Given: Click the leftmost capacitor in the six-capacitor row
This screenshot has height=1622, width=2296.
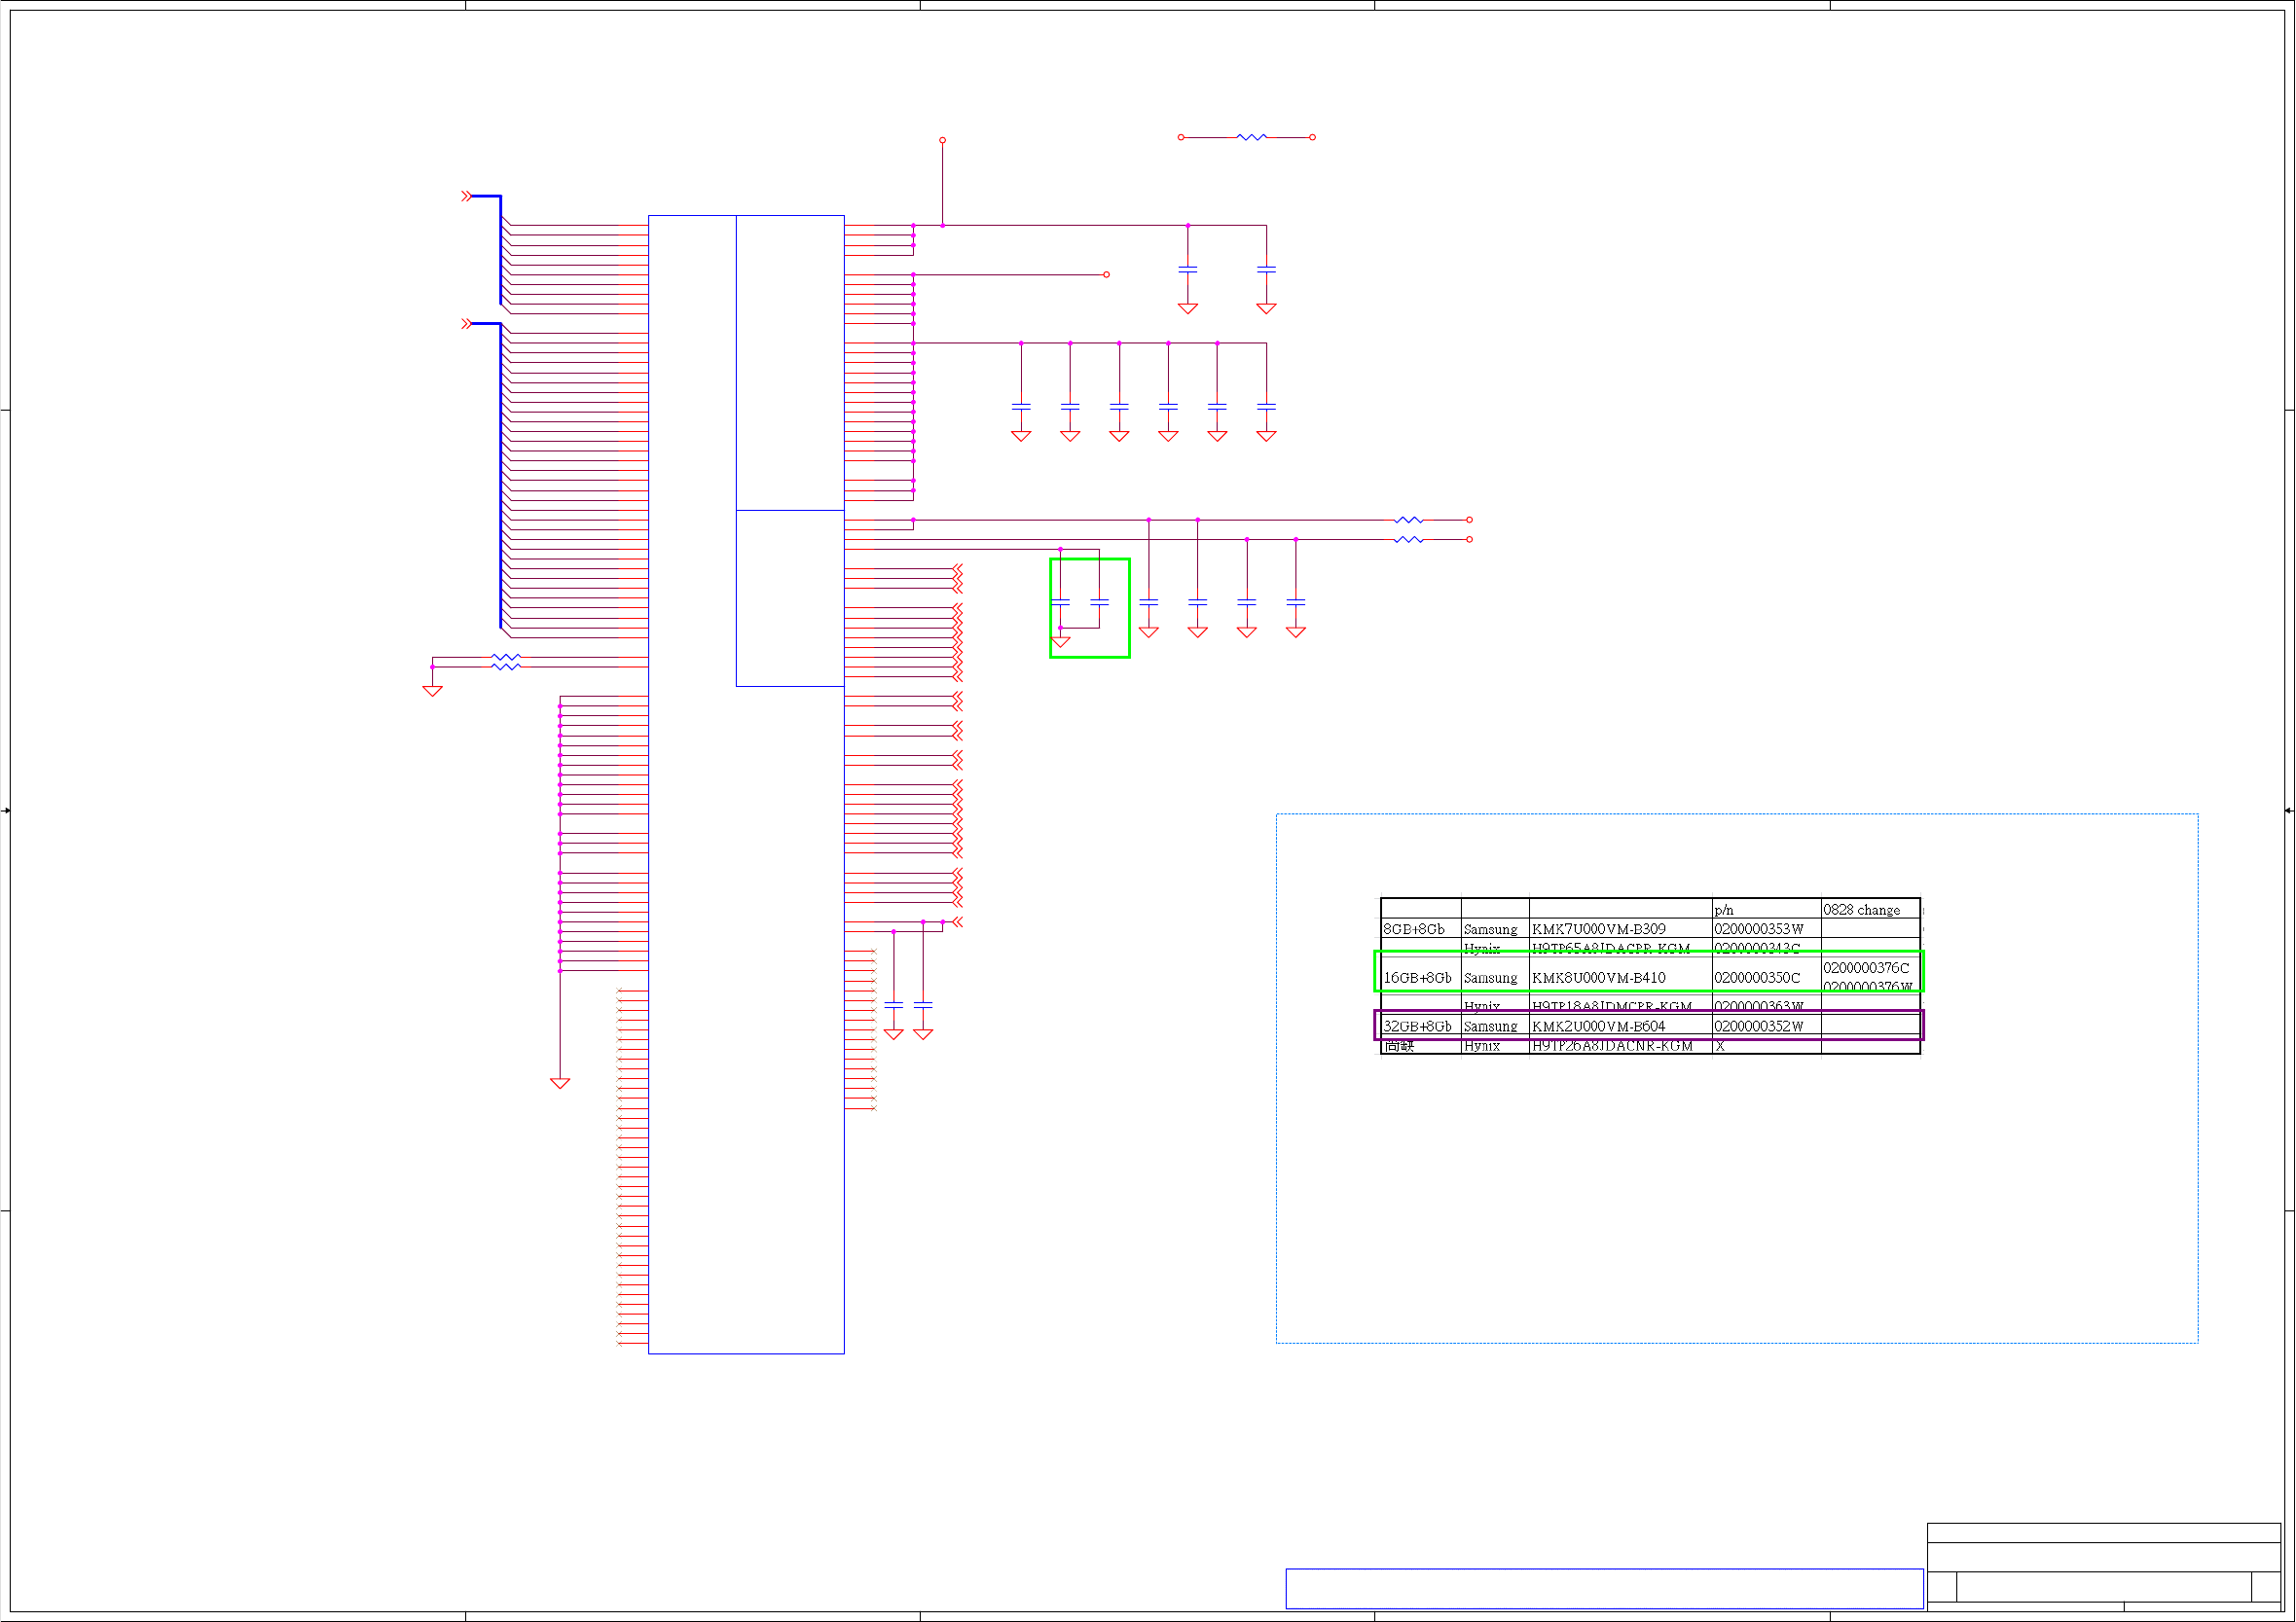Looking at the screenshot, I should (1021, 406).
